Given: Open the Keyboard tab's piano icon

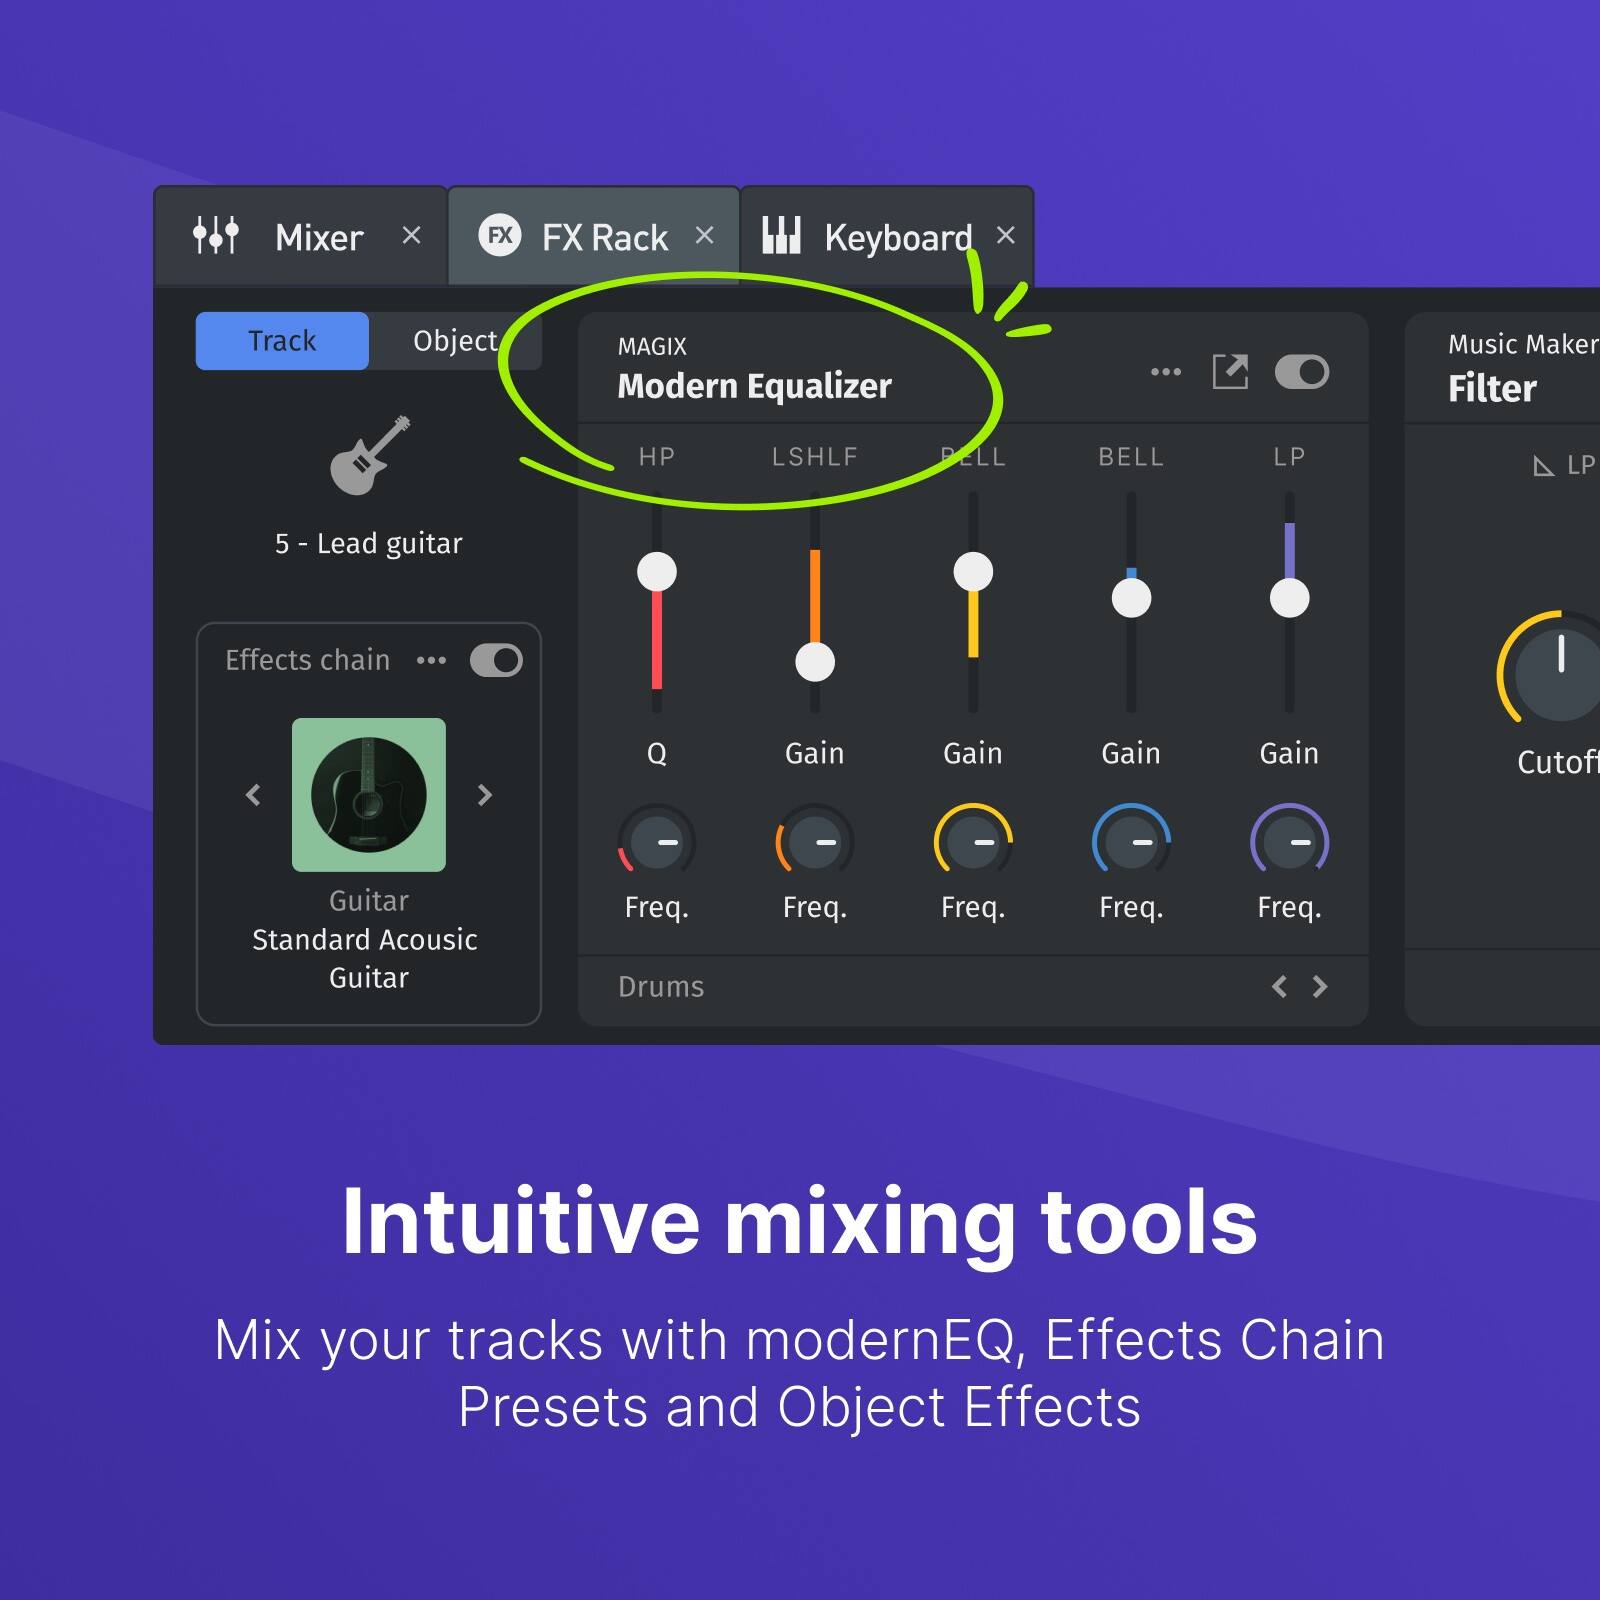Looking at the screenshot, I should point(782,236).
